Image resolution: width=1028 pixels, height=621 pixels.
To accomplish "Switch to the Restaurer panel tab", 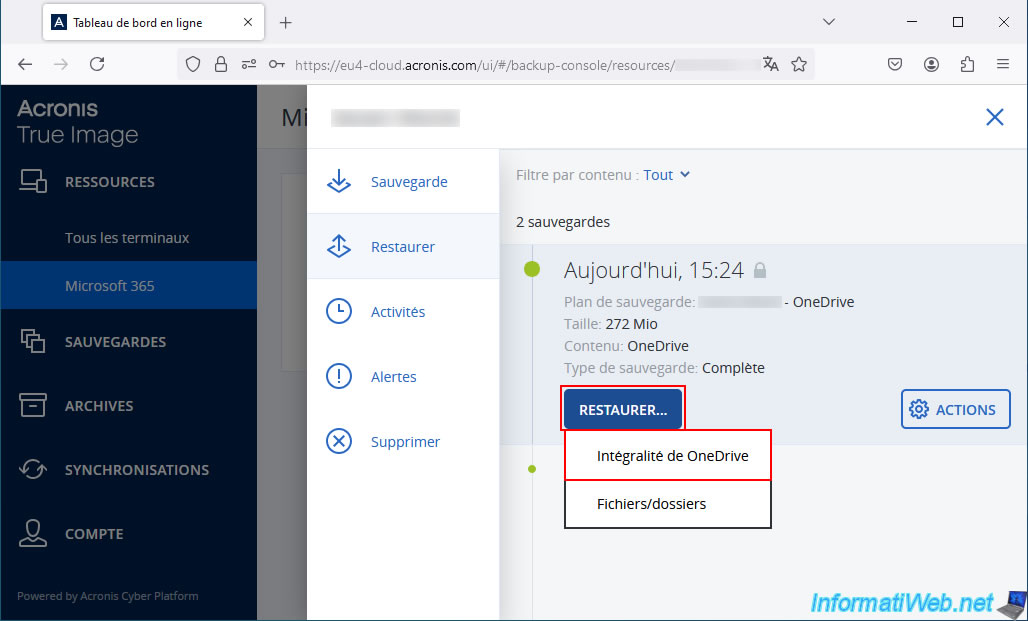I will pos(403,247).
